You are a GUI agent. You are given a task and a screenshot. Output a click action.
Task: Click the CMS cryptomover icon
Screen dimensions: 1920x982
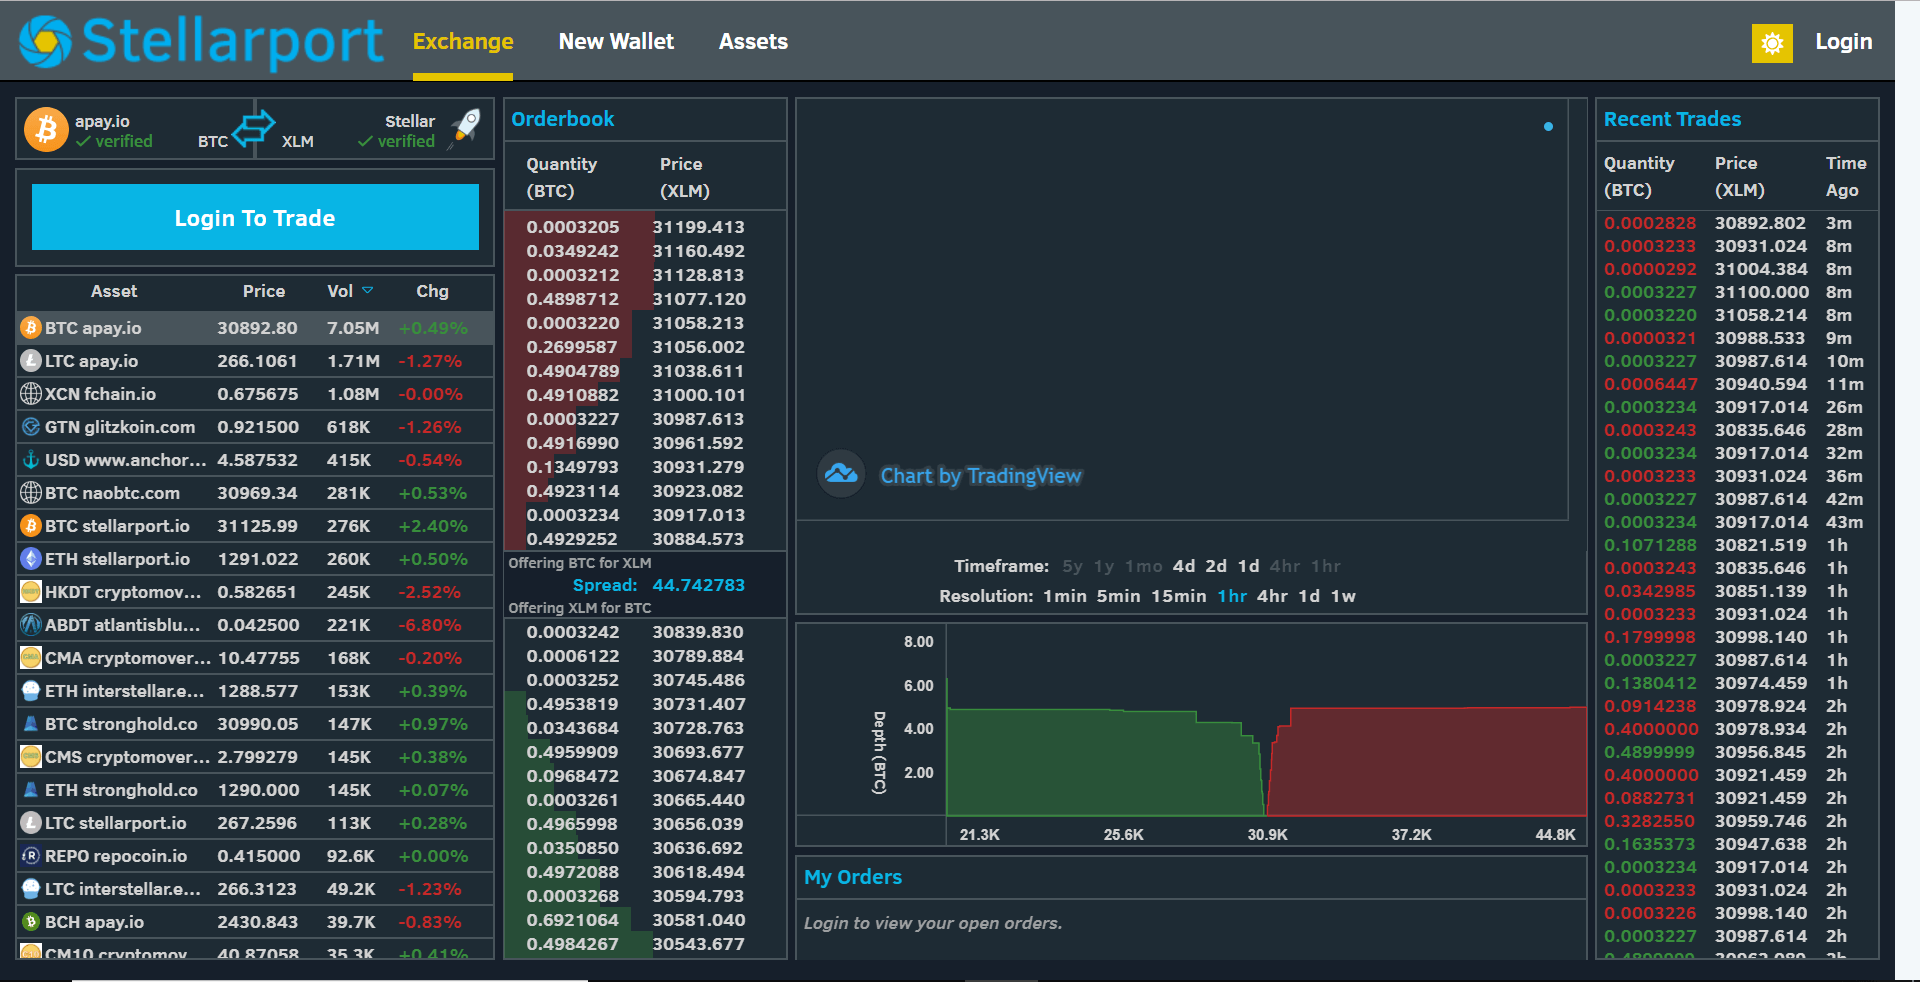[x=31, y=757]
